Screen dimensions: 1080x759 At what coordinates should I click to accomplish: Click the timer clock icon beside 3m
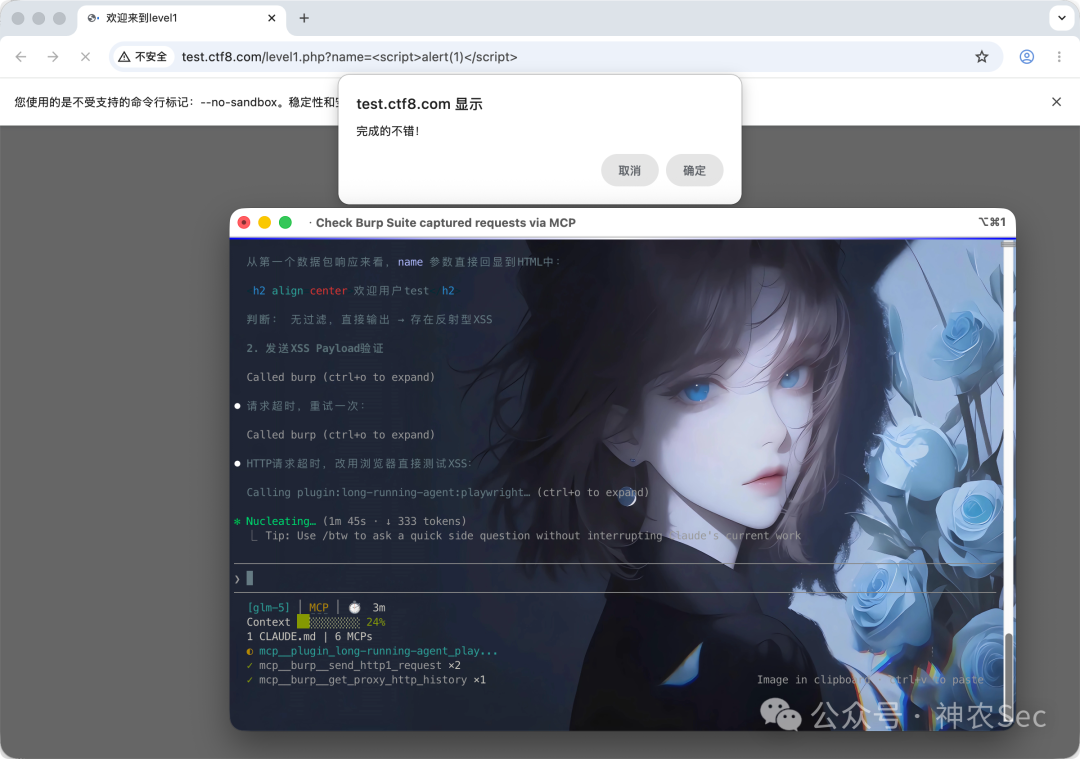354,607
